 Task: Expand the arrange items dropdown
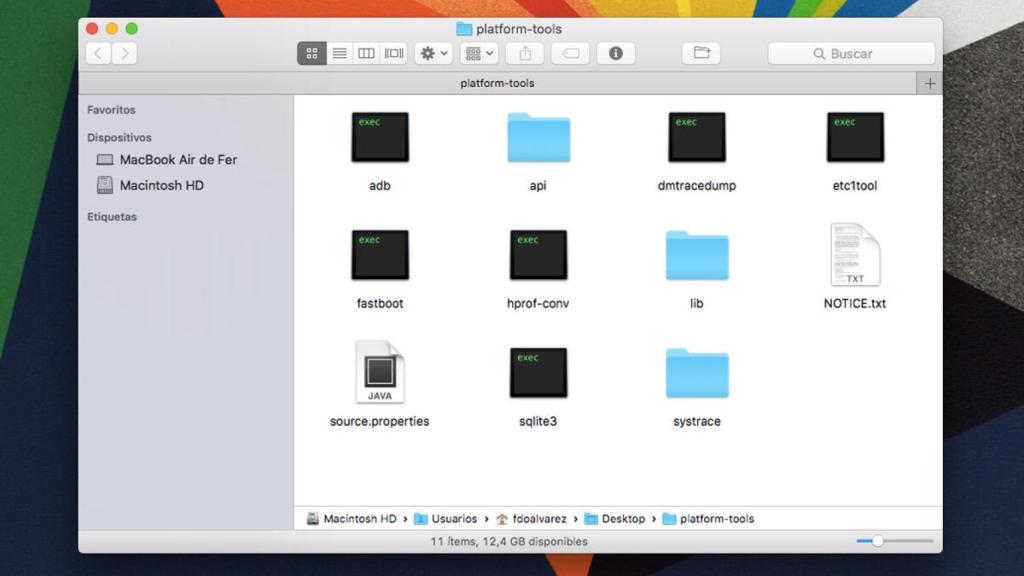click(x=479, y=54)
